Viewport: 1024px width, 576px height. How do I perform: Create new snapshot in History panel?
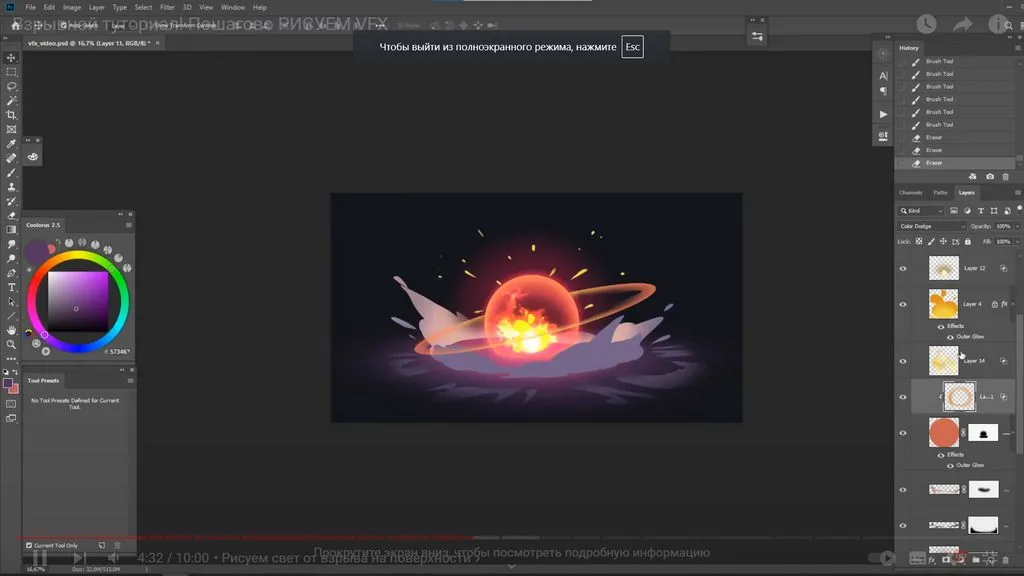[x=990, y=176]
